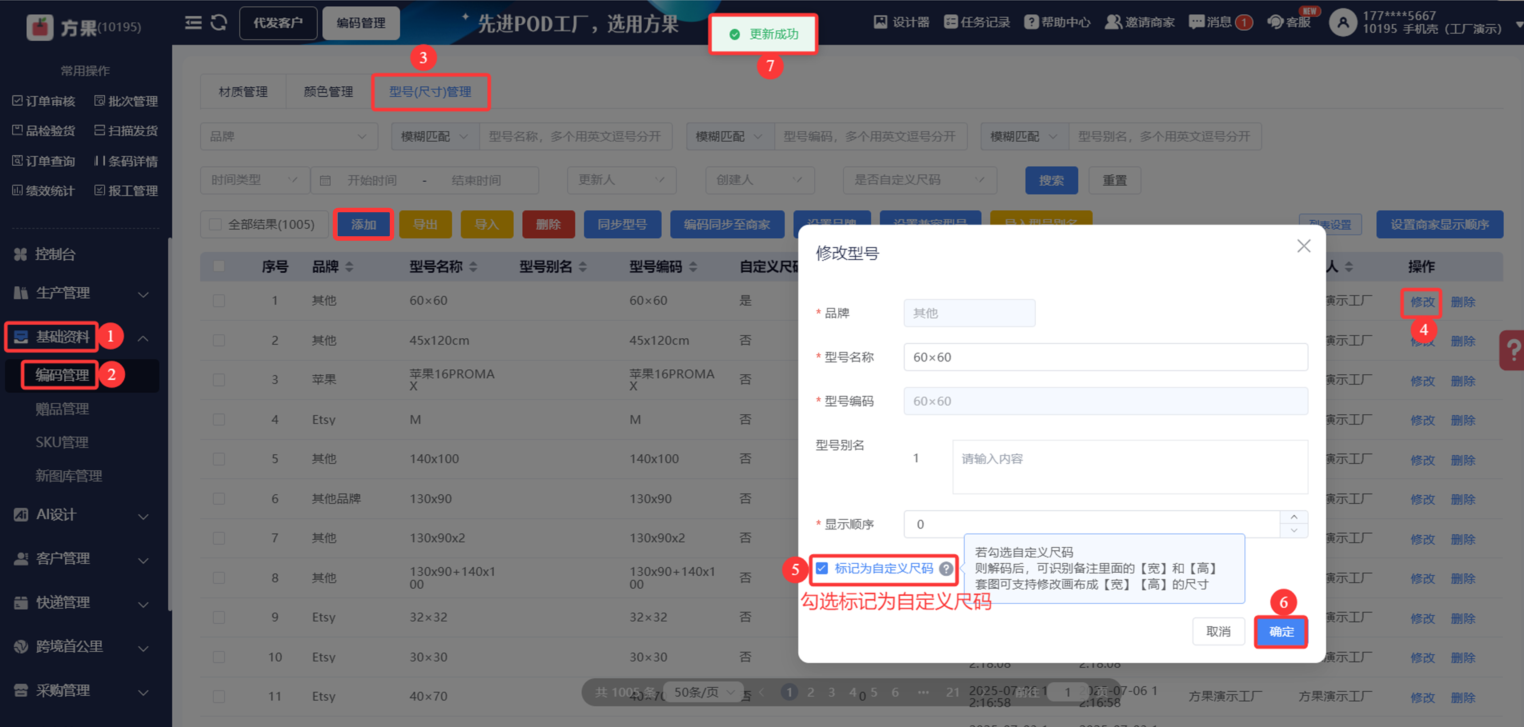Image resolution: width=1524 pixels, height=727 pixels.
Task: Click the 型号名称 field in the dialog
Action: coord(1105,357)
